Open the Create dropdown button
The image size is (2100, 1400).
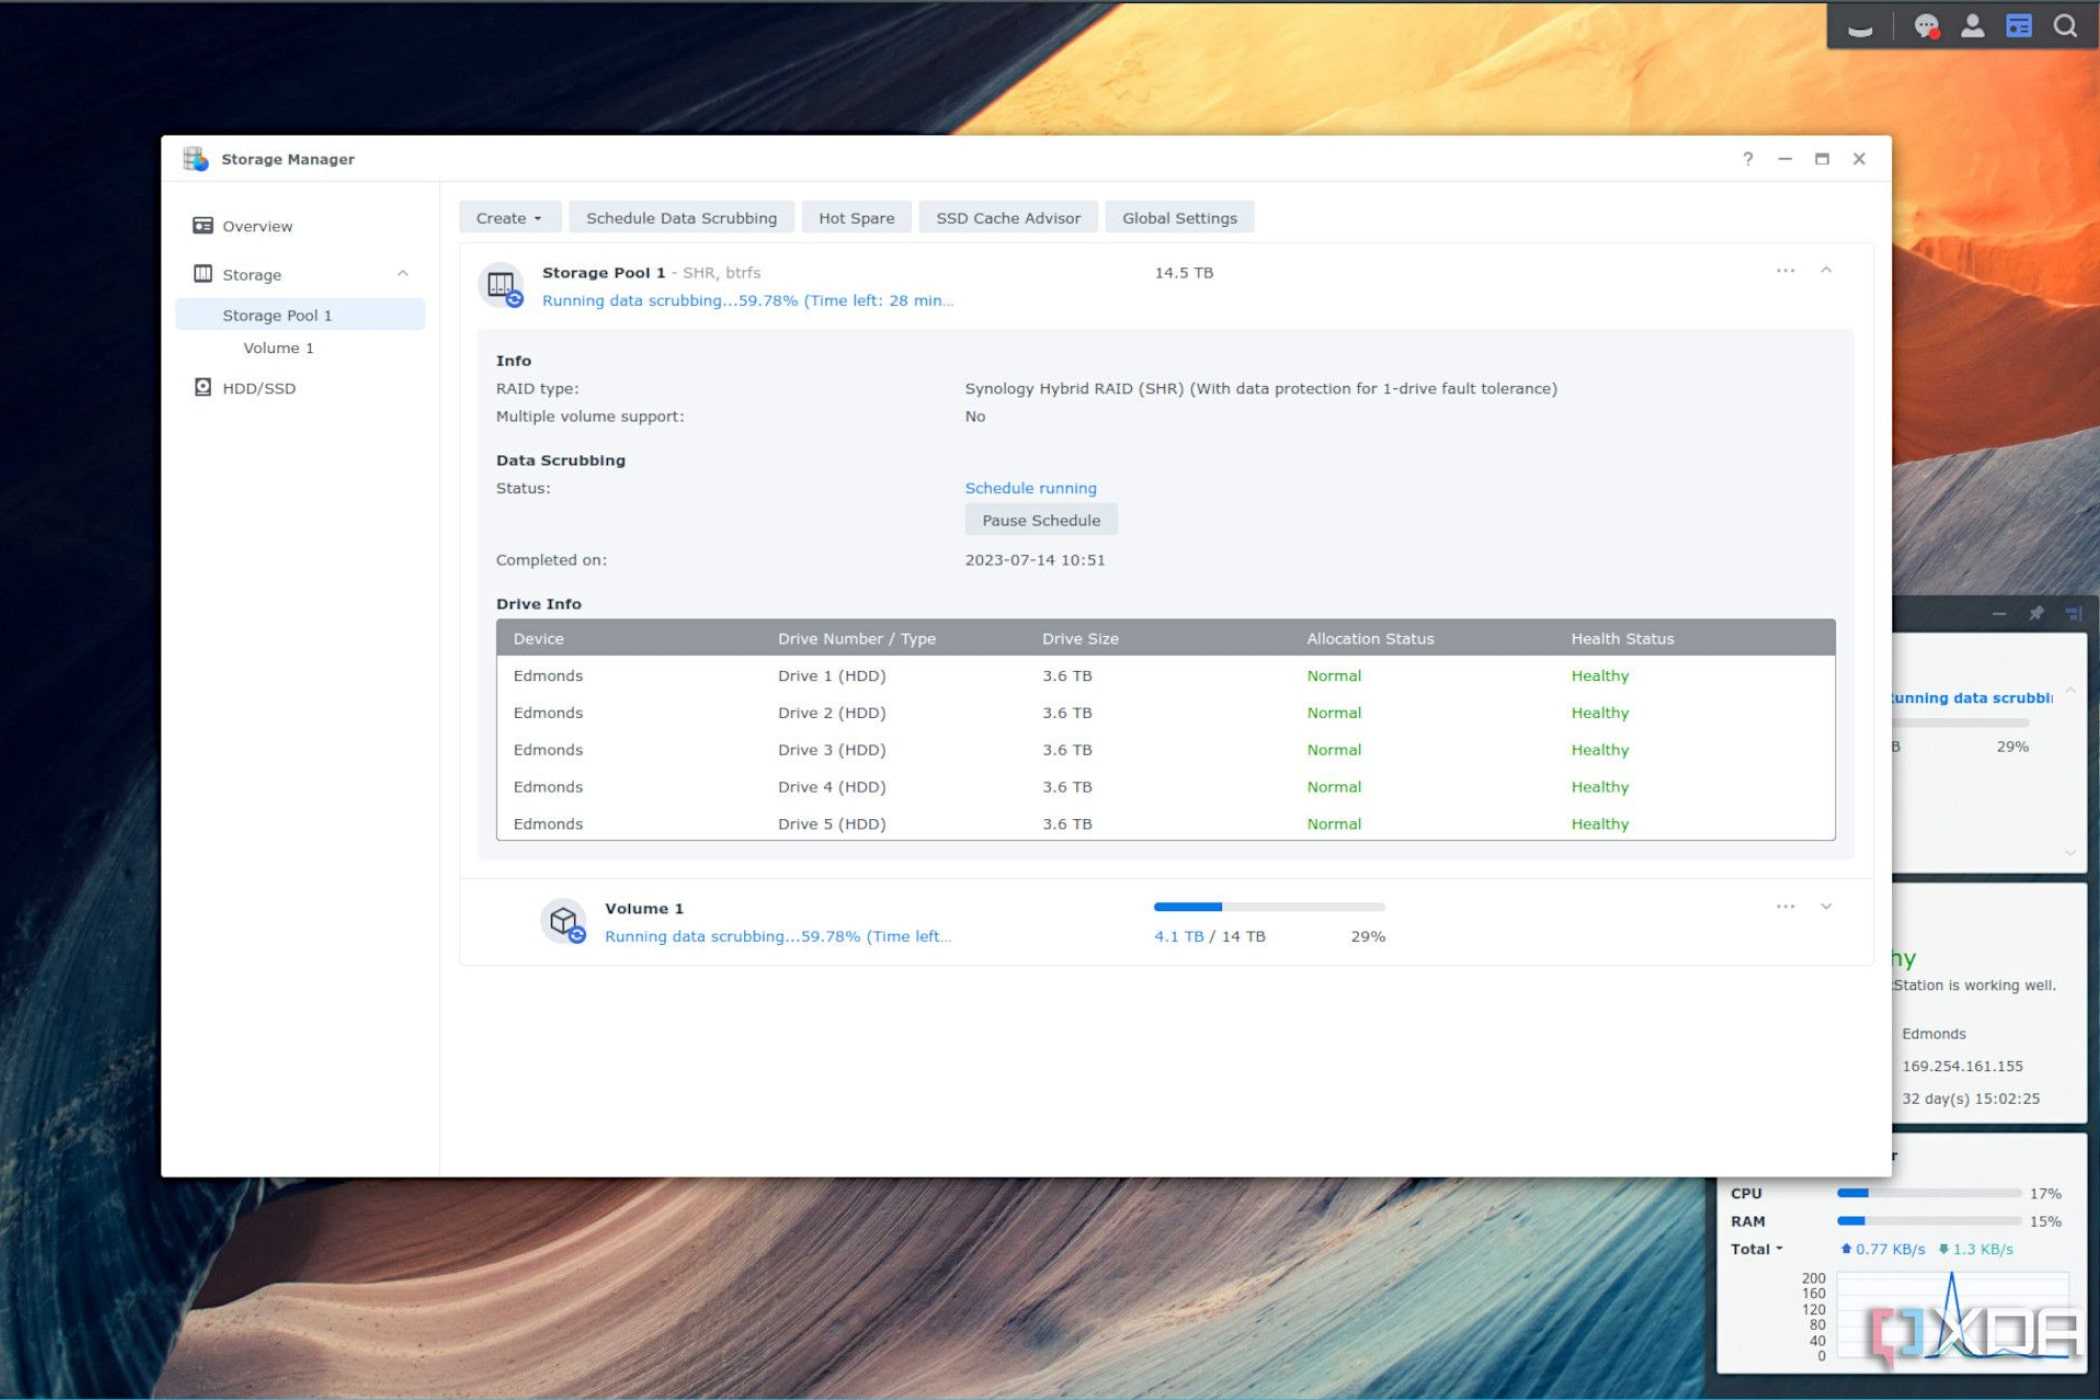[509, 218]
